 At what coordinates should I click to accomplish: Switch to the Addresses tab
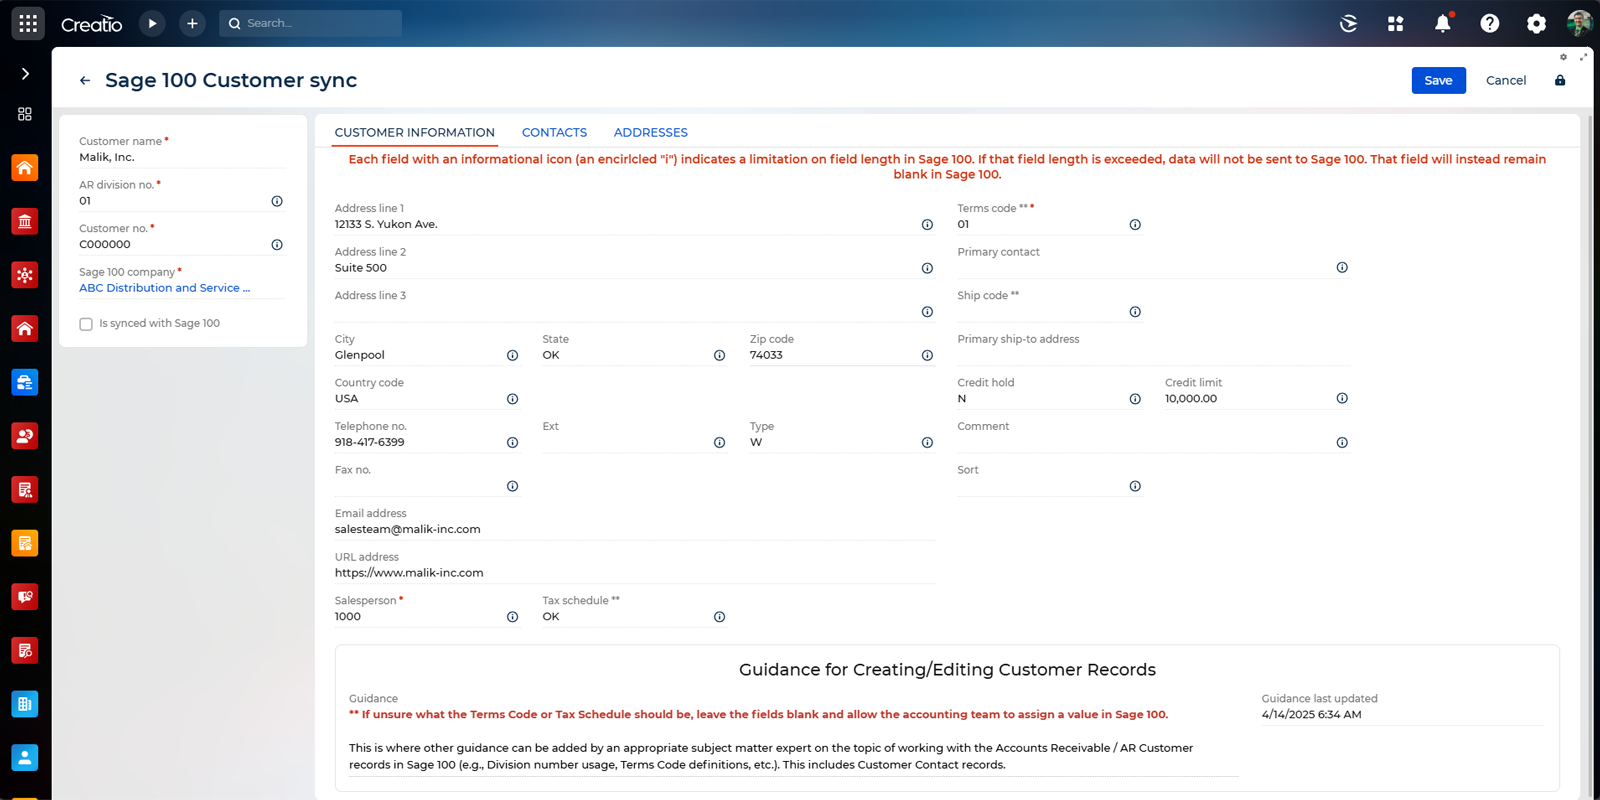650,132
